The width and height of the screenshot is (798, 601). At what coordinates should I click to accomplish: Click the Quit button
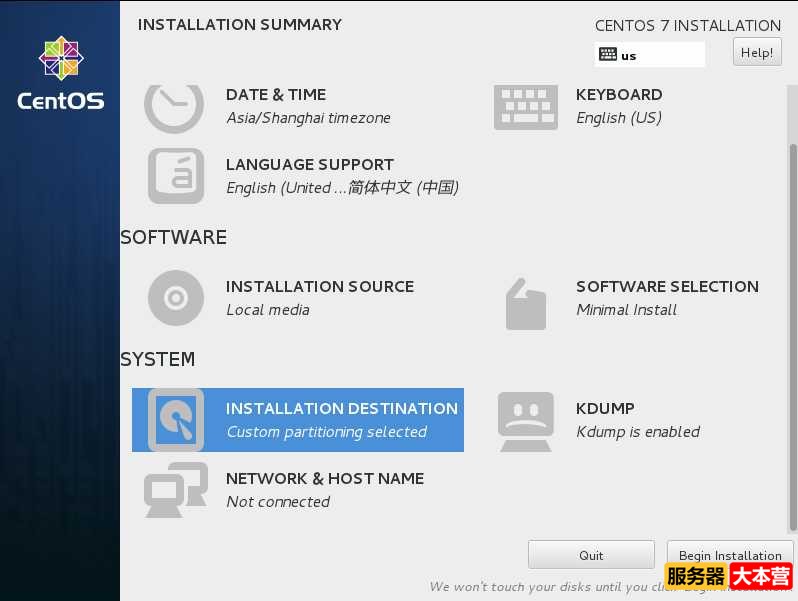coord(591,555)
